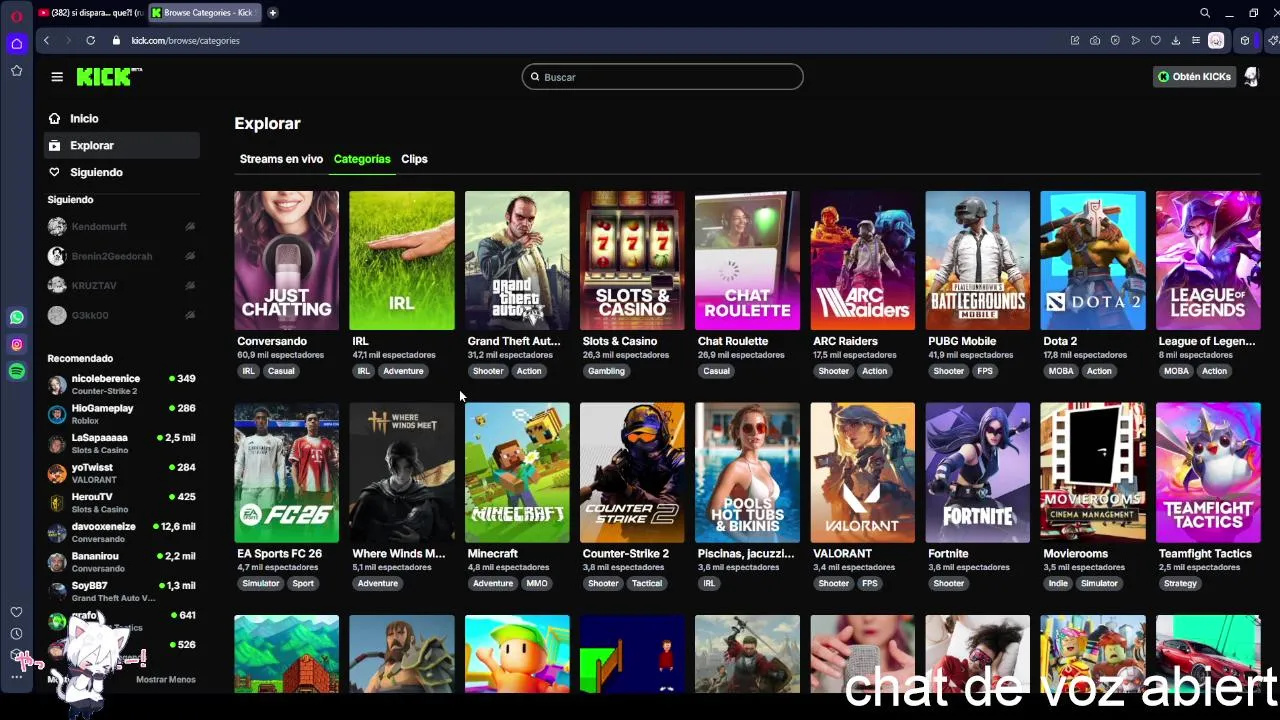Image resolution: width=1280 pixels, height=720 pixels.
Task: Click the Buscar search field
Action: [662, 77]
